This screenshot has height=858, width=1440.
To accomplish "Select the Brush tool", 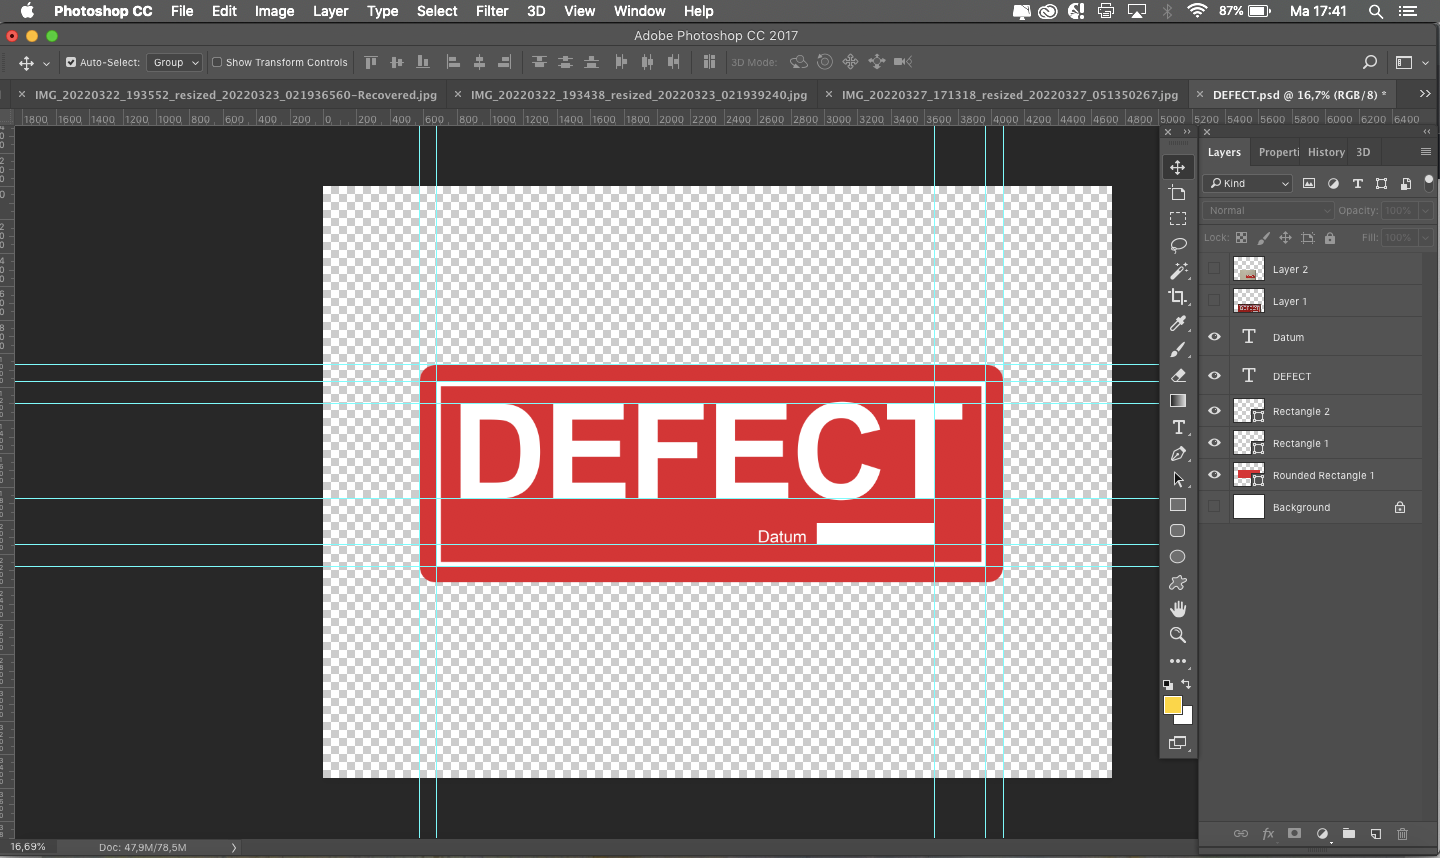I will (x=1178, y=349).
